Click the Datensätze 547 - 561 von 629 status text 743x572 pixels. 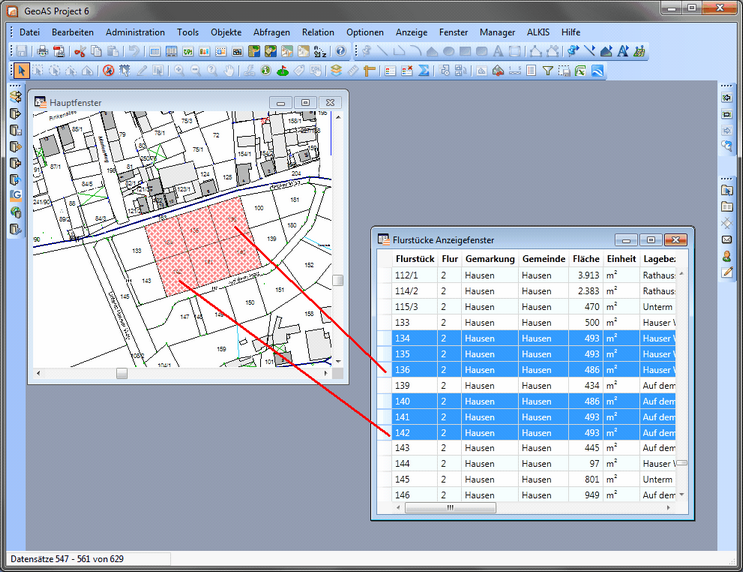point(67,559)
